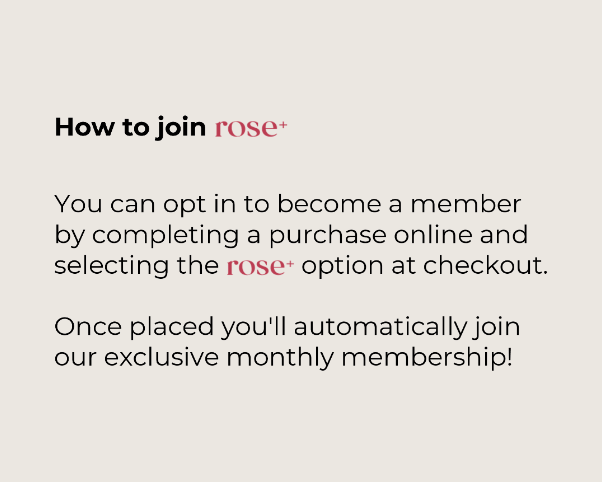Click the word 'selecting' in the third line
The image size is (602, 482).
(111, 266)
